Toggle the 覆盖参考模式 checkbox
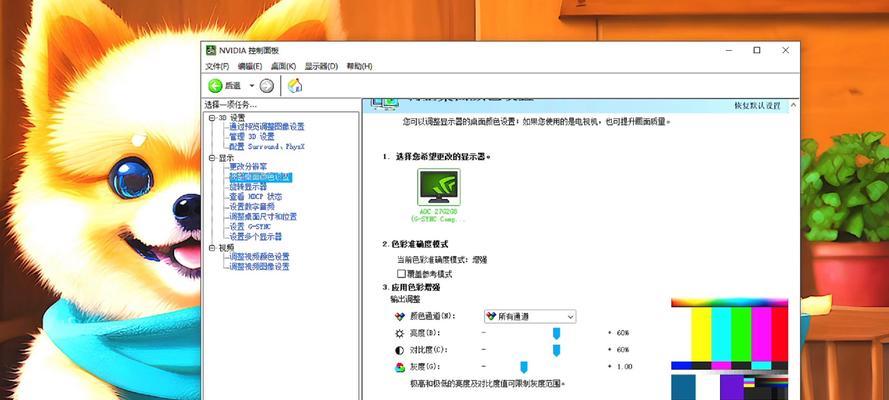This screenshot has height=400, width=889. click(x=402, y=274)
